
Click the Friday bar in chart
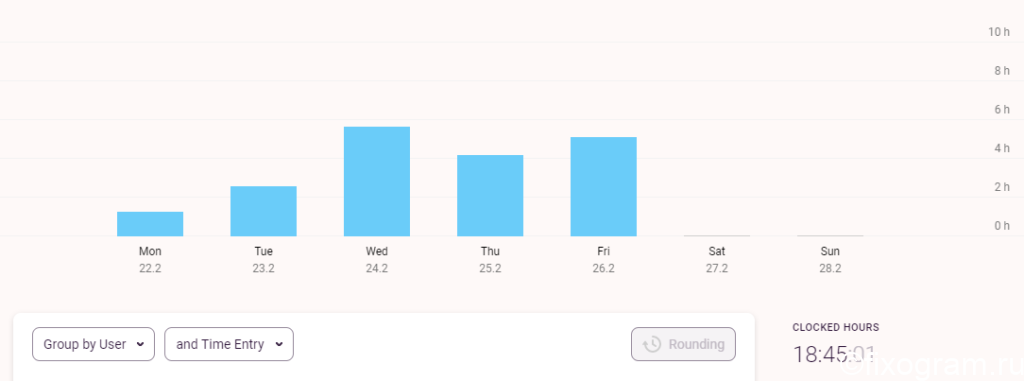pyautogui.click(x=603, y=187)
